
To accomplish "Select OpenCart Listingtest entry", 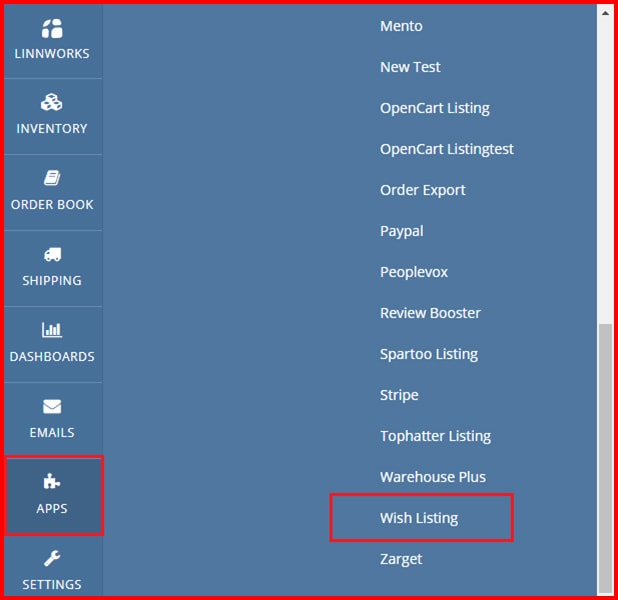I will click(x=447, y=149).
